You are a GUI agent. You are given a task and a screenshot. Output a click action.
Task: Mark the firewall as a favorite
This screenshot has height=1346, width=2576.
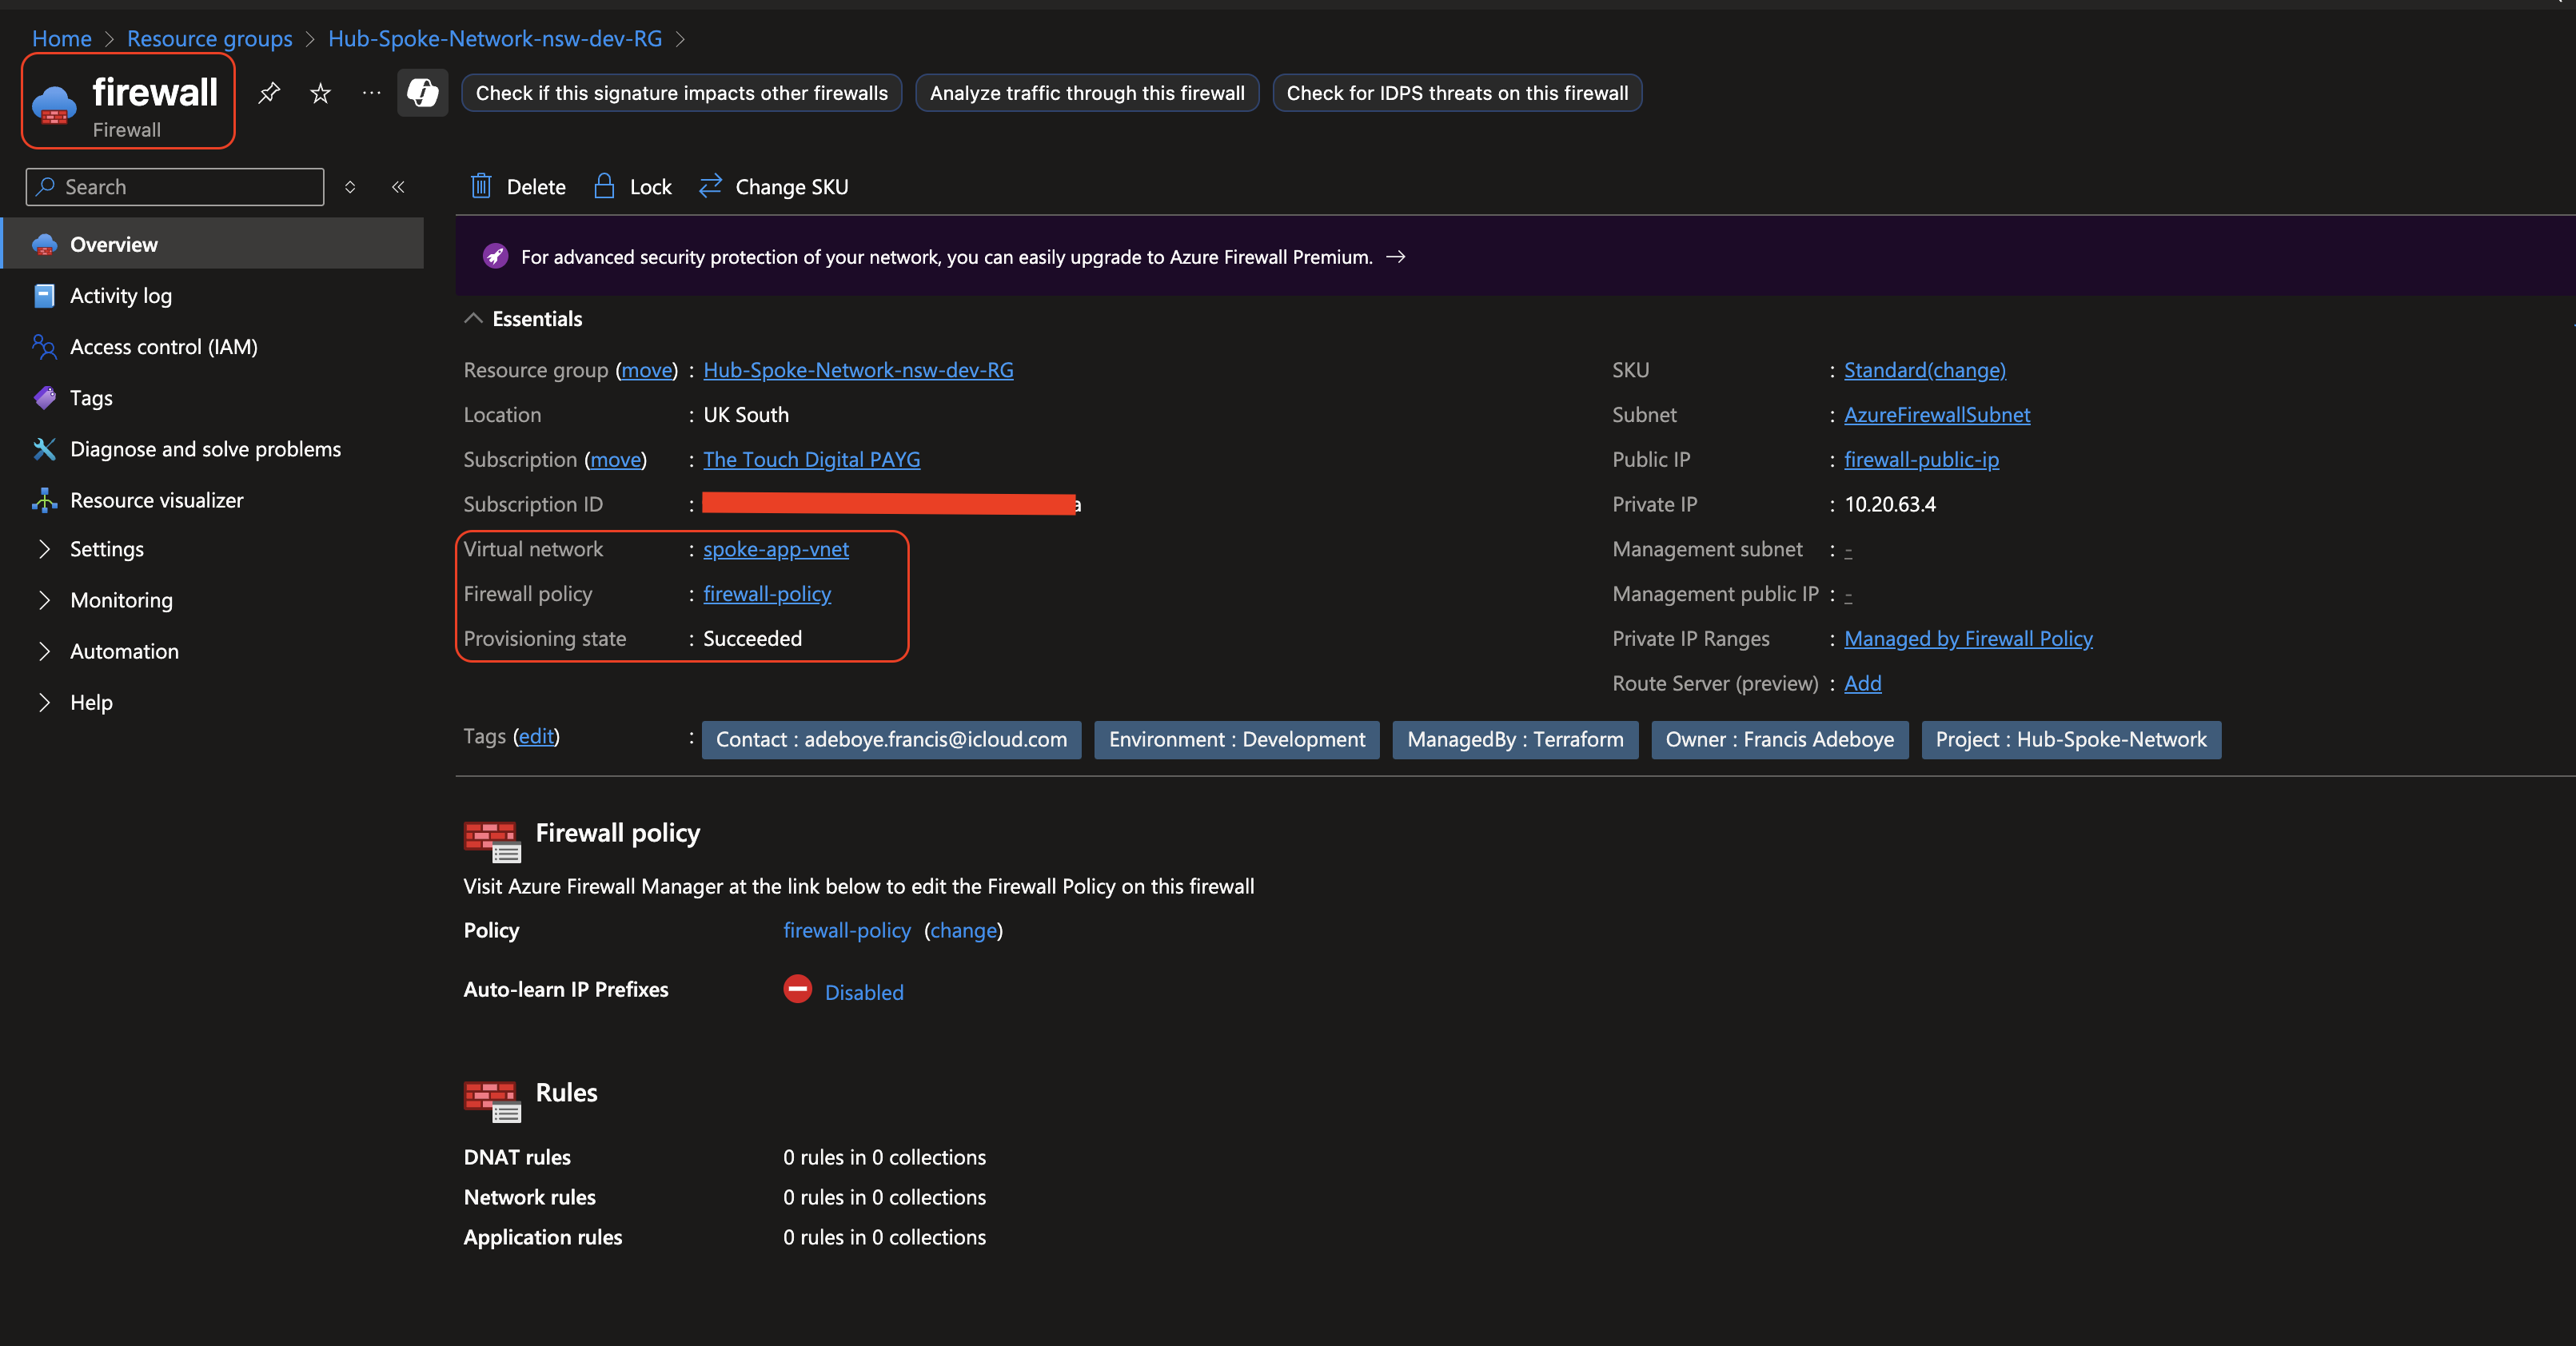pos(319,93)
